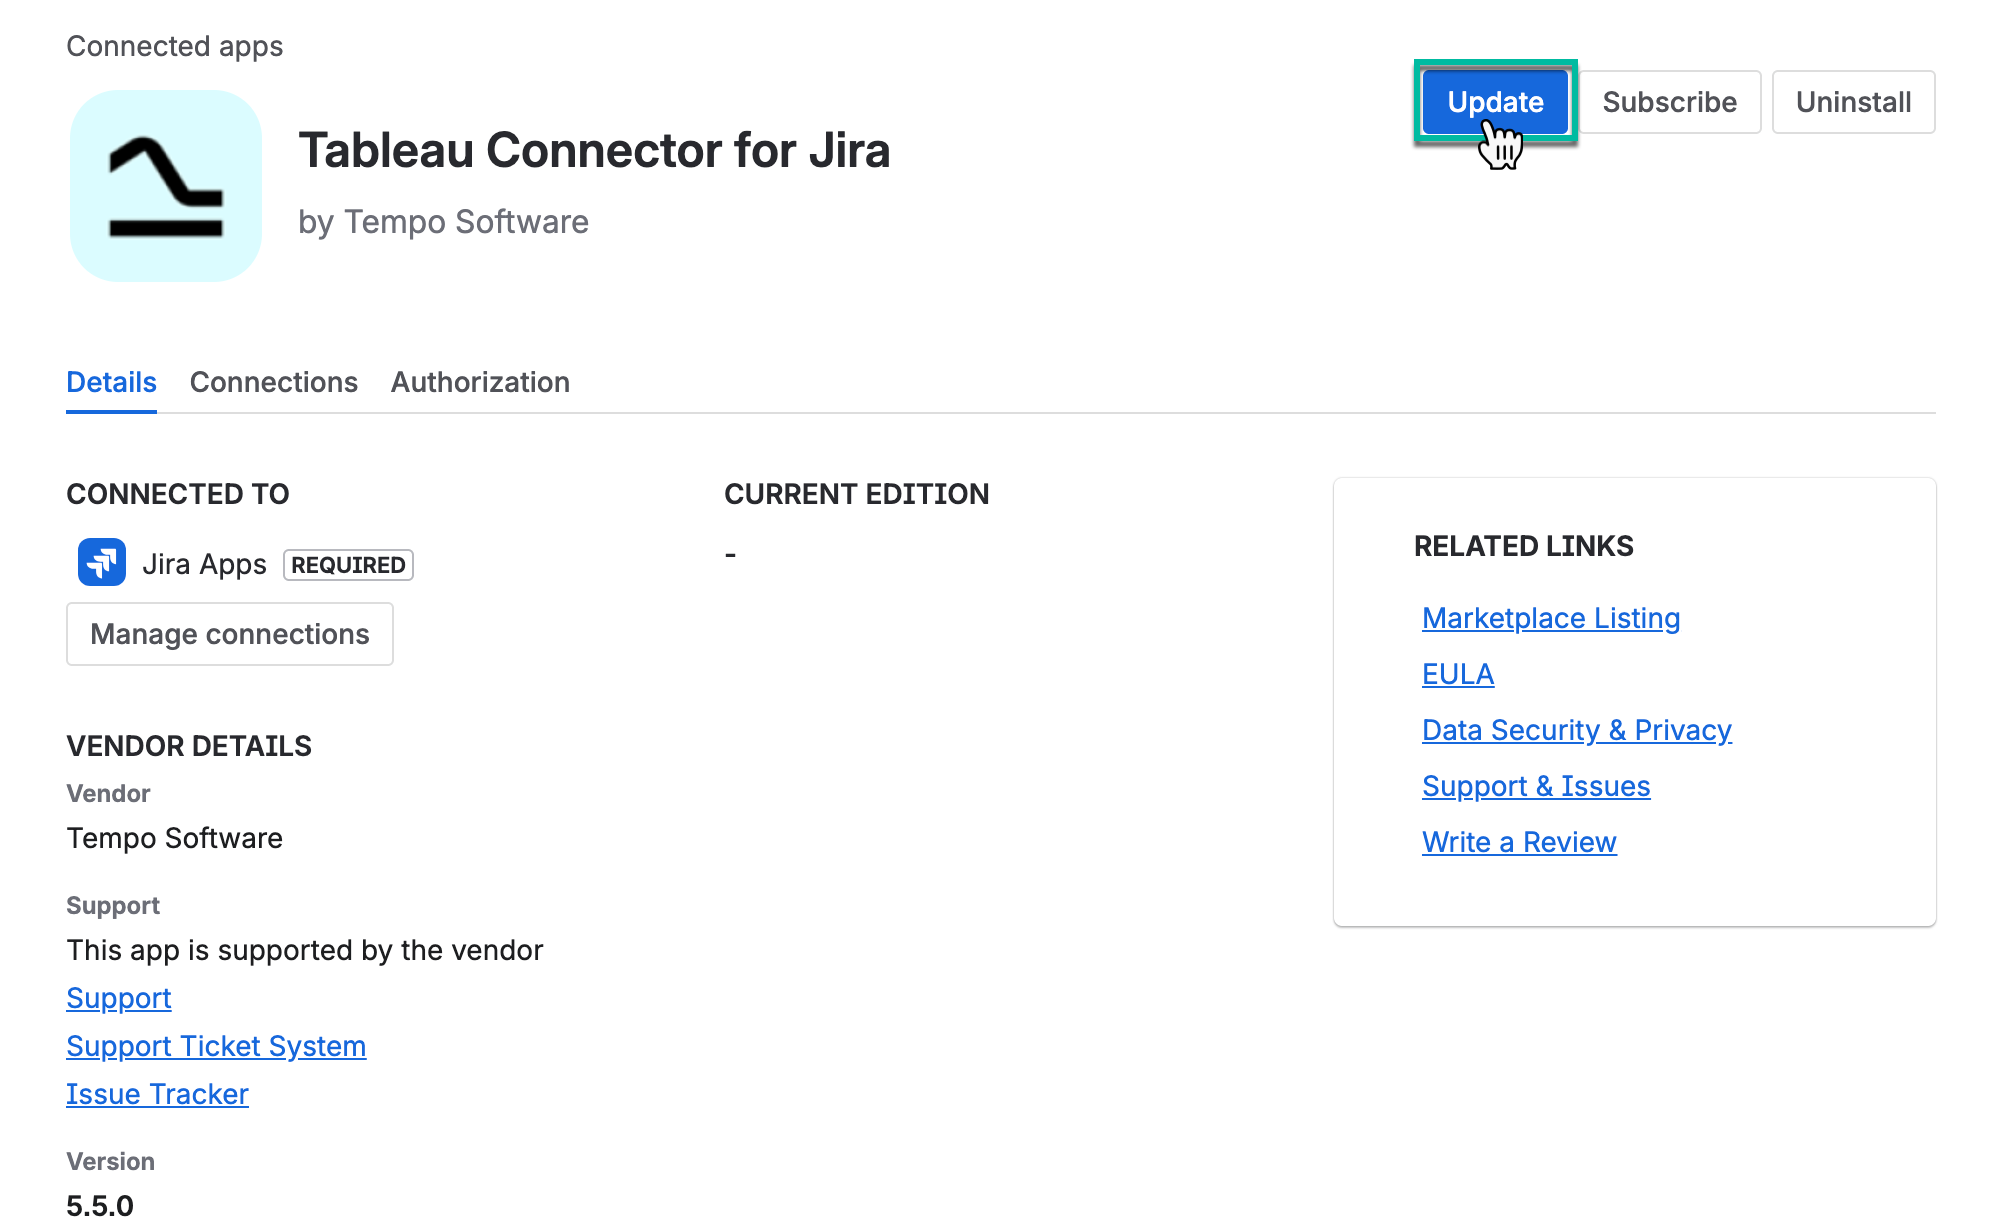Image resolution: width=2016 pixels, height=1224 pixels.
Task: Open the vendor Support link
Action: point(119,998)
